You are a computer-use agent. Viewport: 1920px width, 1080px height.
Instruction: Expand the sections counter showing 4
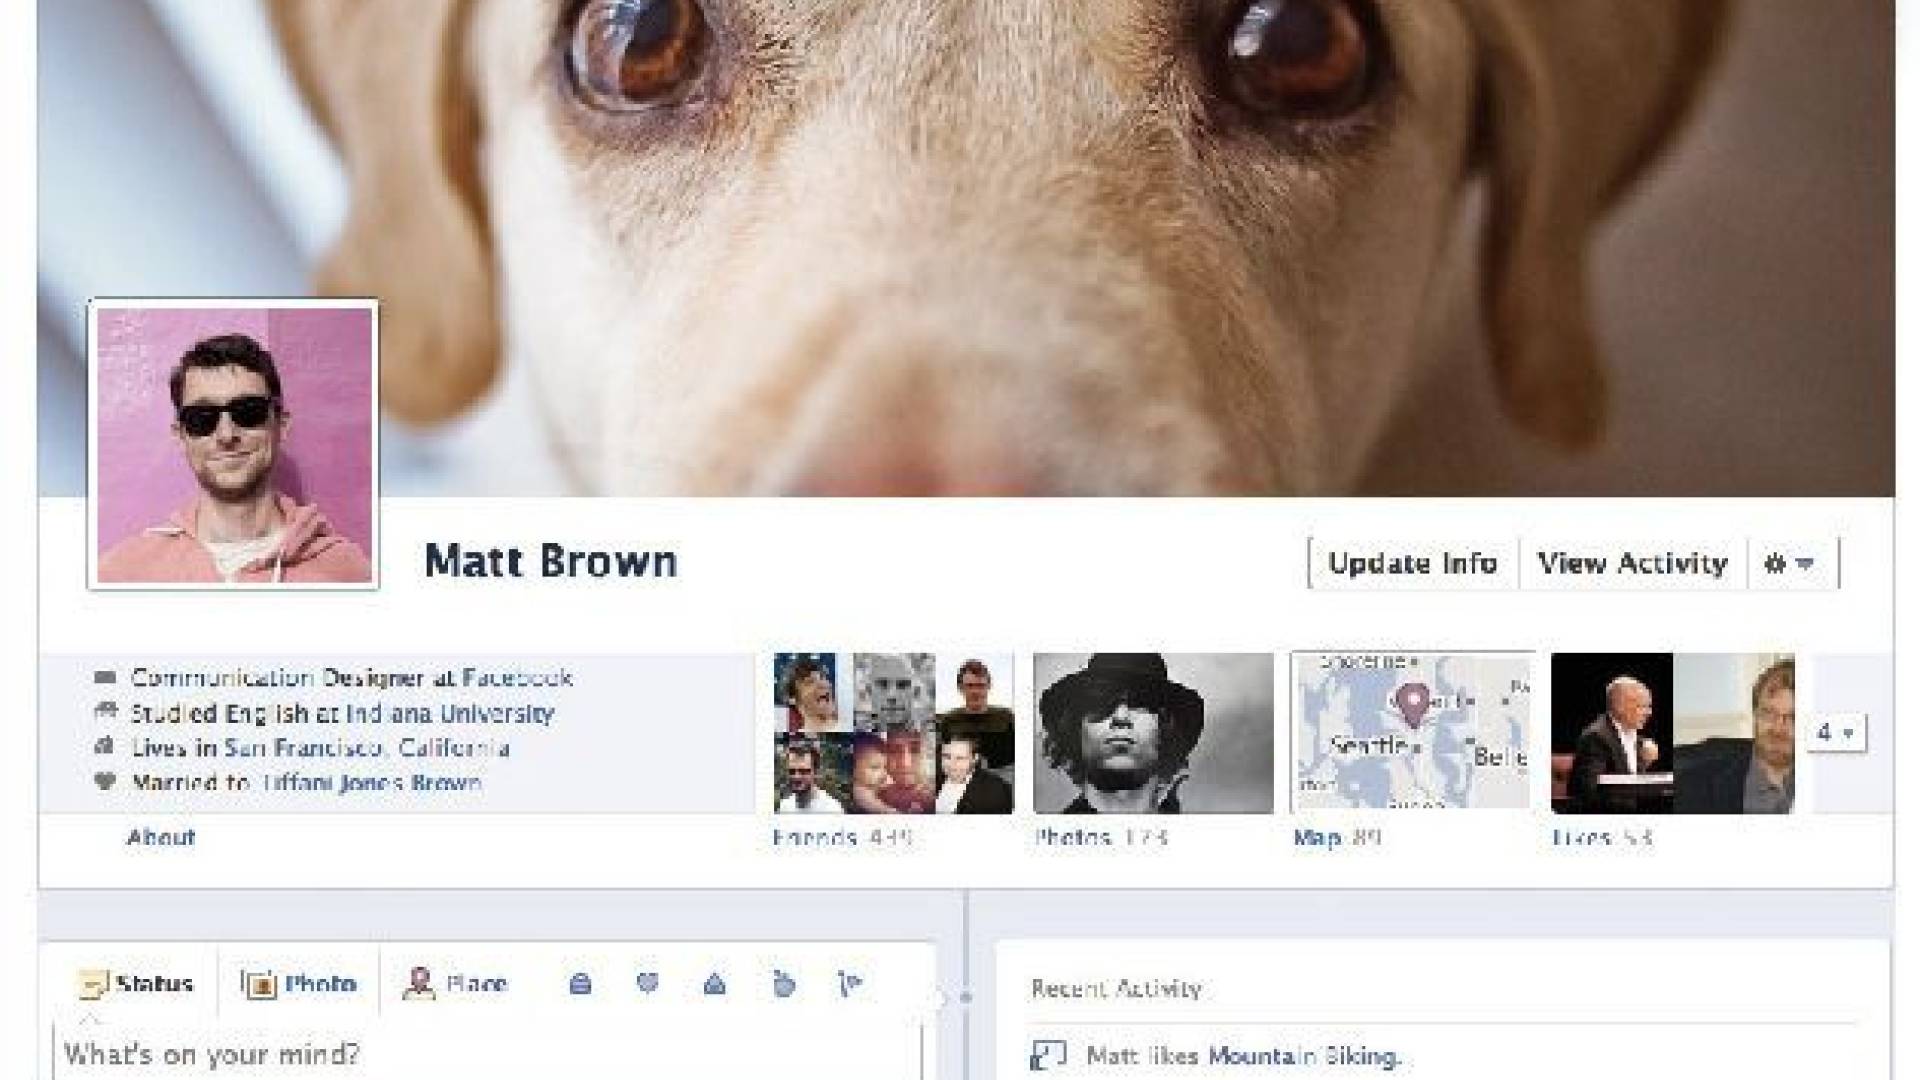pos(1835,733)
